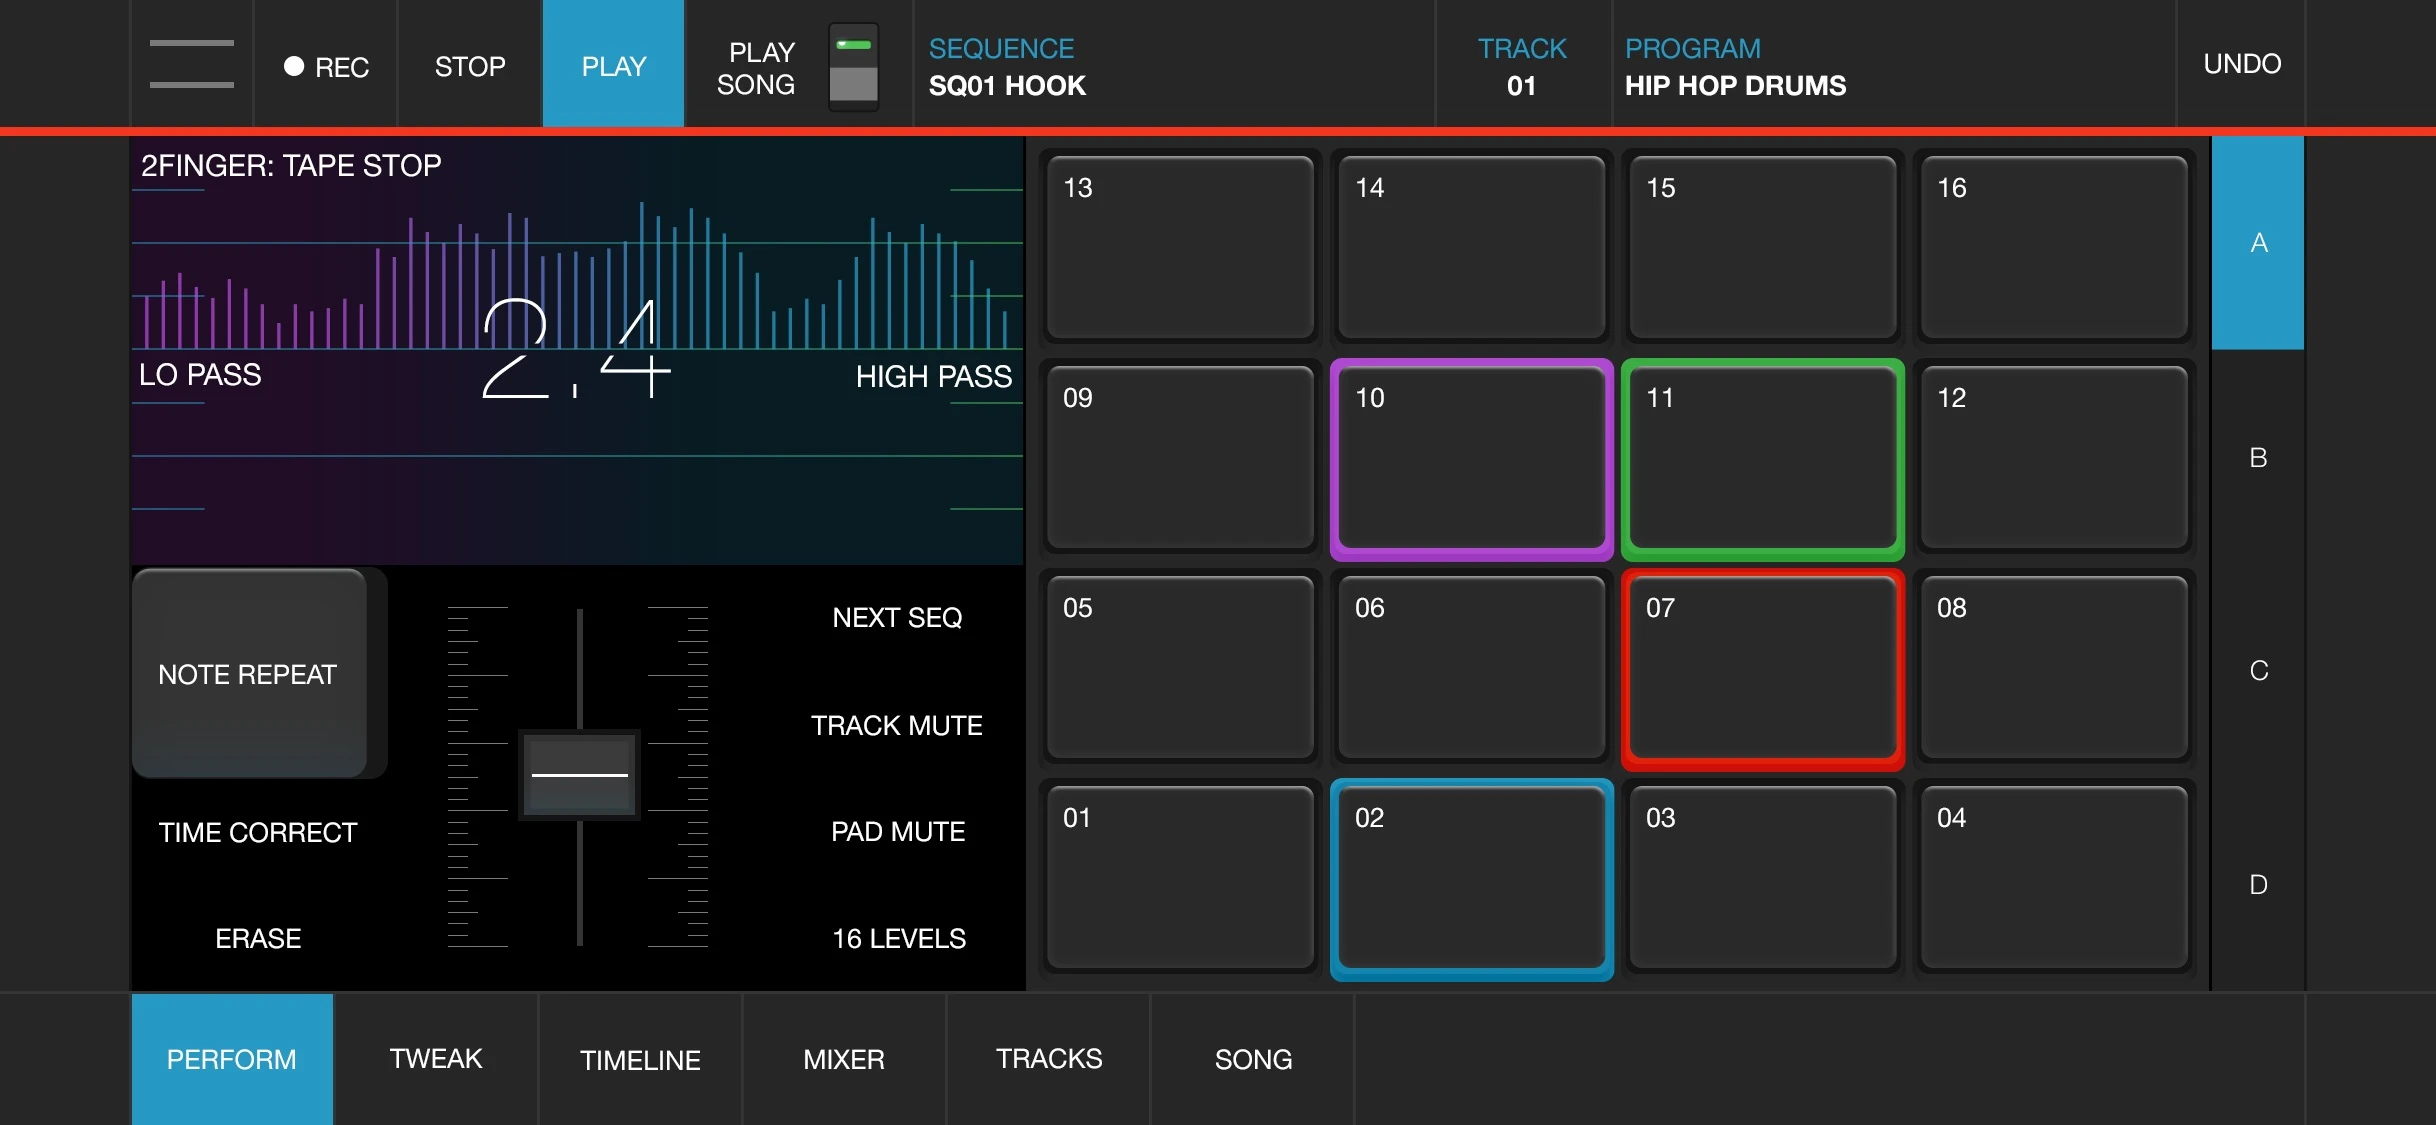The image size is (2436, 1125).
Task: Open the hamburger menu icon
Action: point(191,64)
